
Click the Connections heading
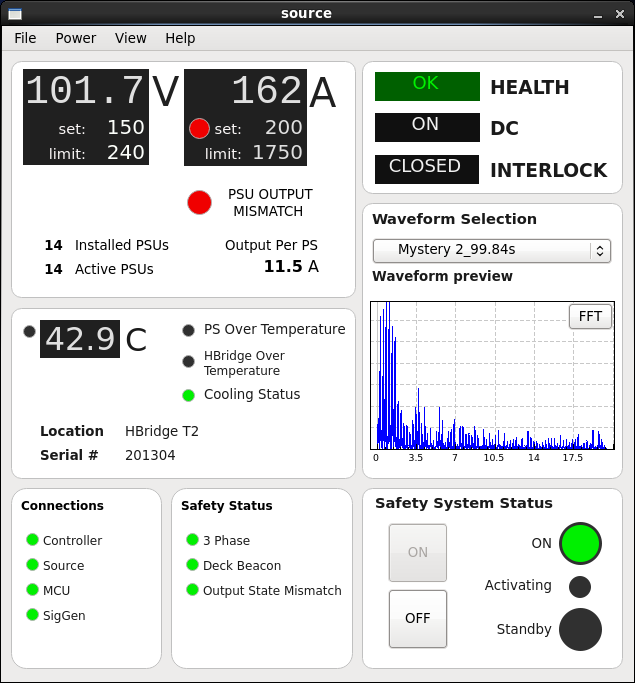[x=62, y=505]
